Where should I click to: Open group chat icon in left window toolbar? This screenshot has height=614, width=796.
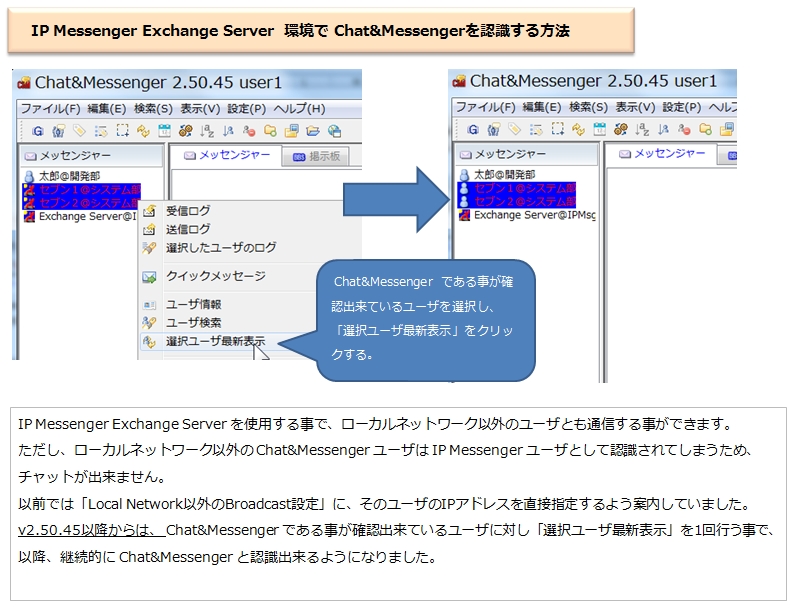[x=58, y=131]
